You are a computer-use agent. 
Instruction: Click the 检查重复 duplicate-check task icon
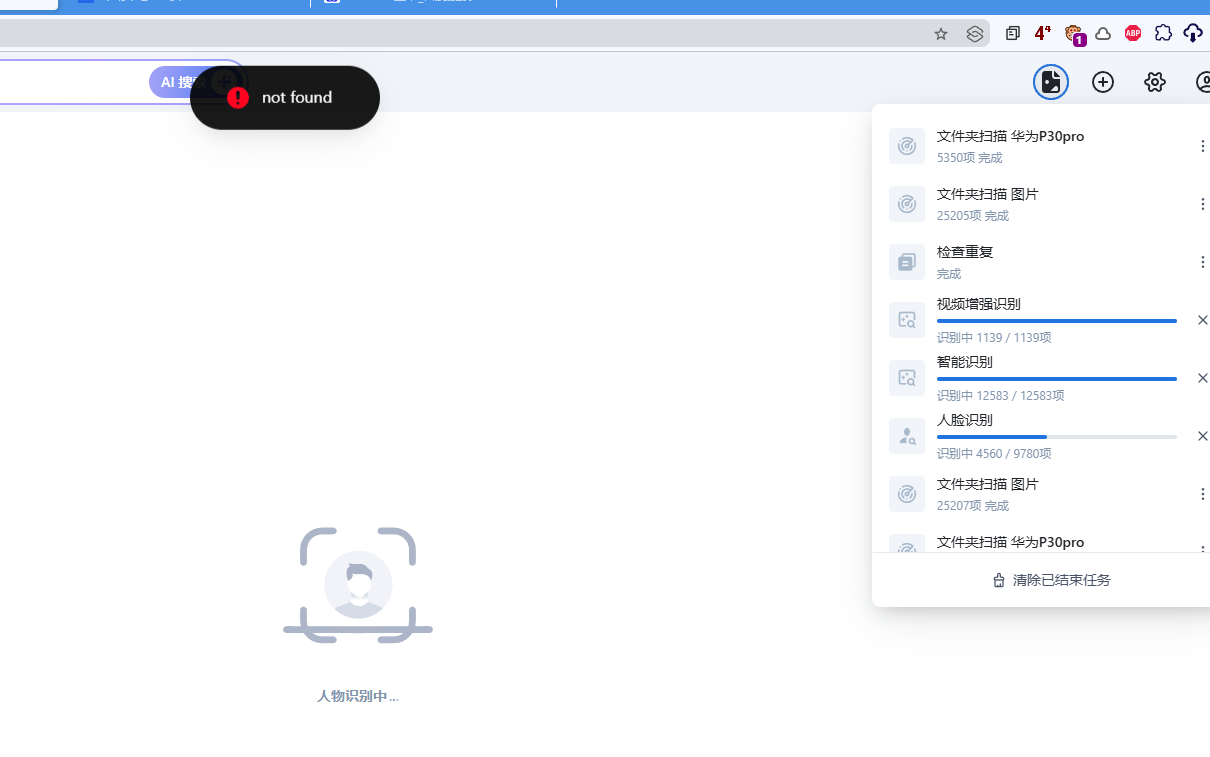[x=907, y=262]
